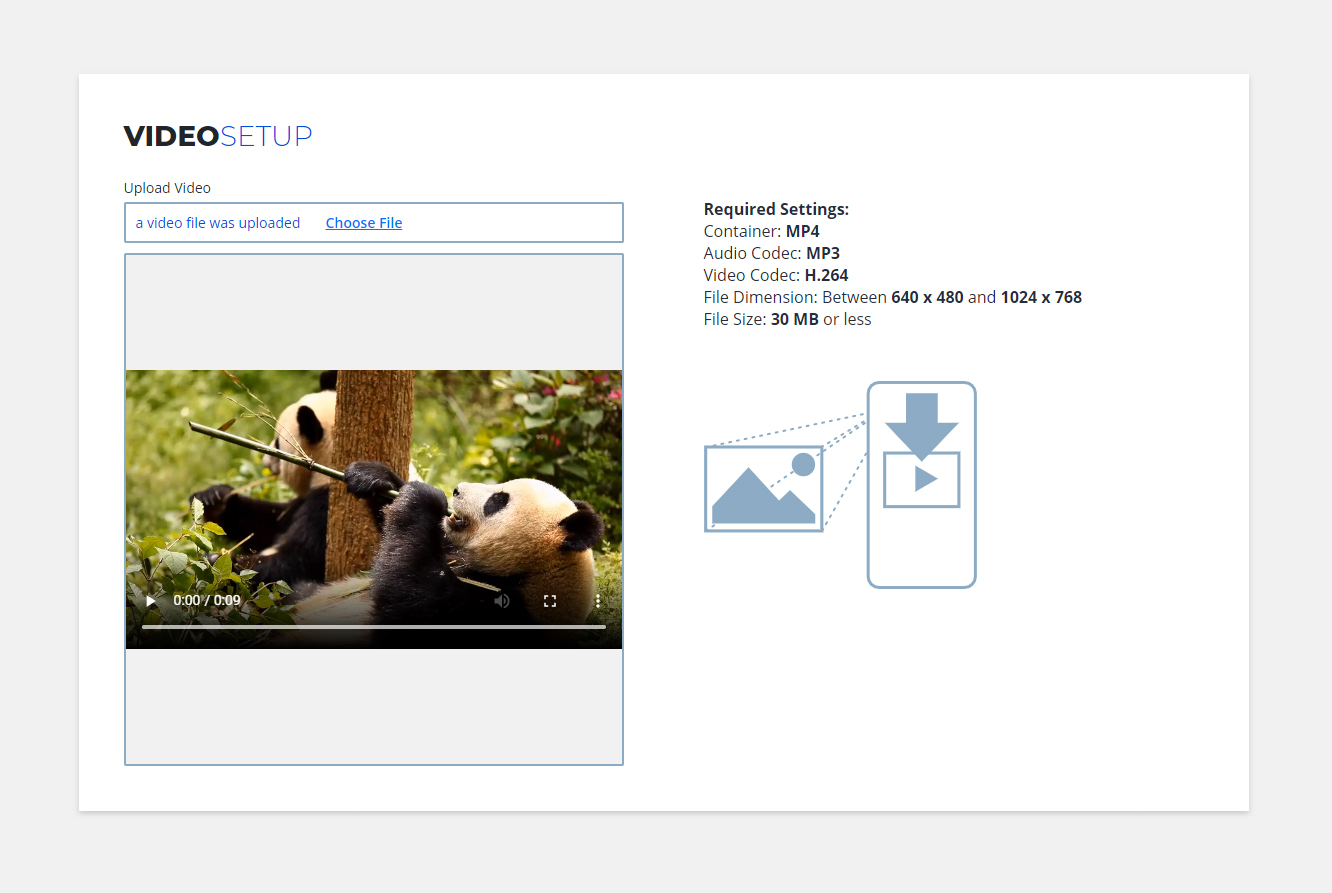Image resolution: width=1332 pixels, height=893 pixels.
Task: Click the VIDEOSETUP logo heading
Action: click(x=218, y=136)
